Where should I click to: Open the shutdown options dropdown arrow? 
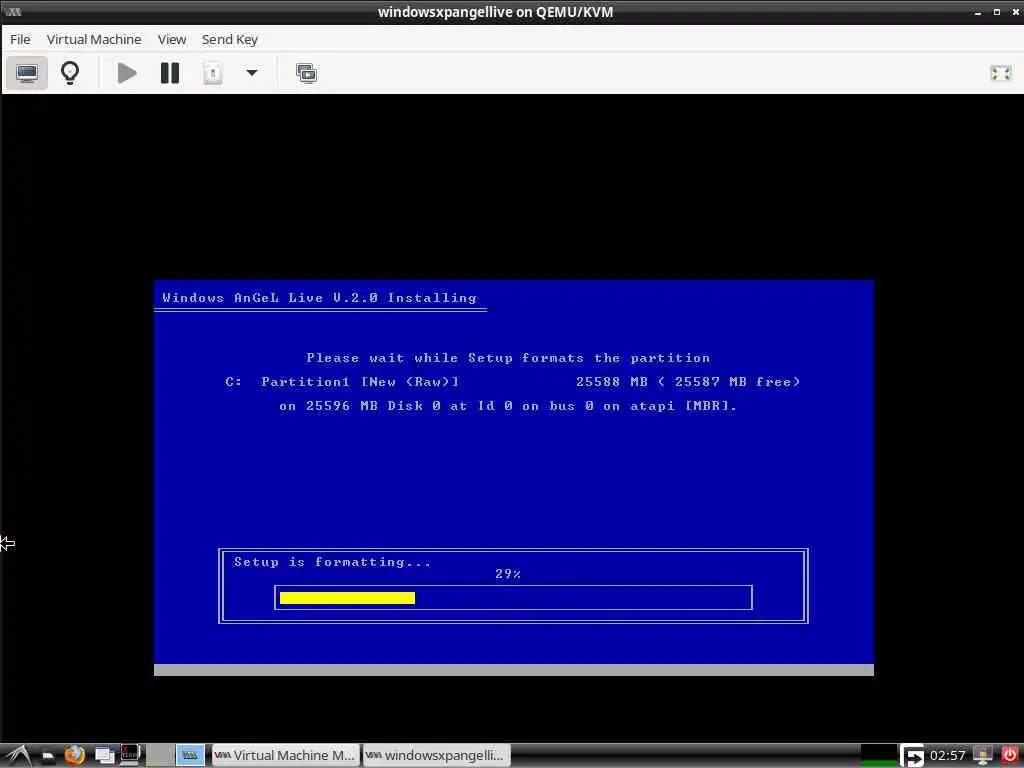251,72
